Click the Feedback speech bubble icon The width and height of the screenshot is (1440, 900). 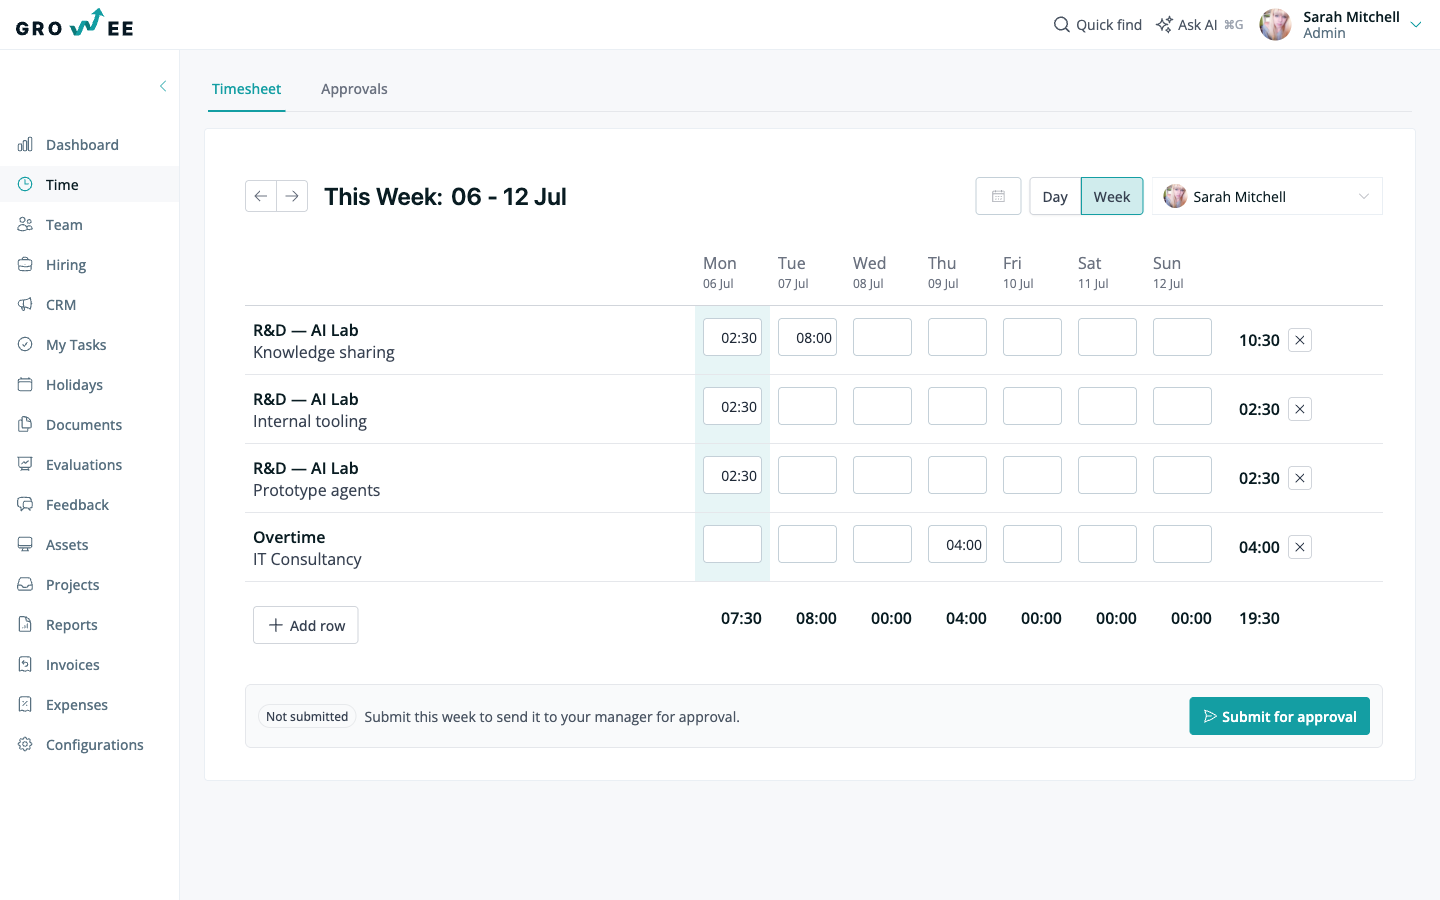25,505
